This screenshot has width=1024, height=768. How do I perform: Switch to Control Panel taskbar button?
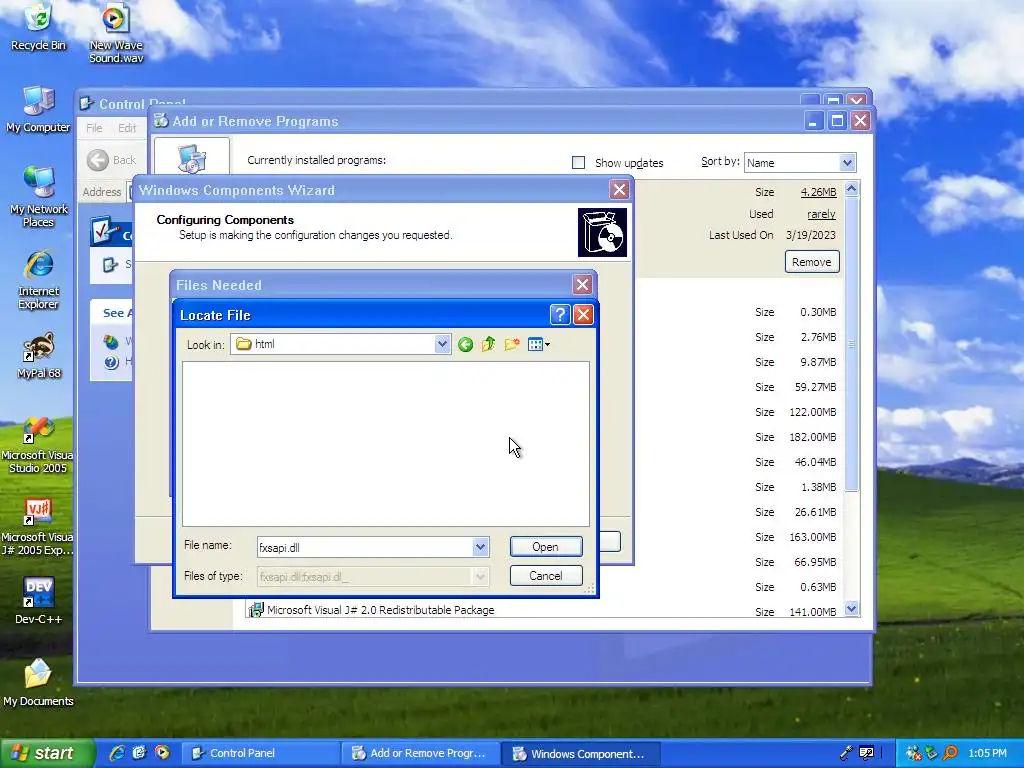[259, 753]
